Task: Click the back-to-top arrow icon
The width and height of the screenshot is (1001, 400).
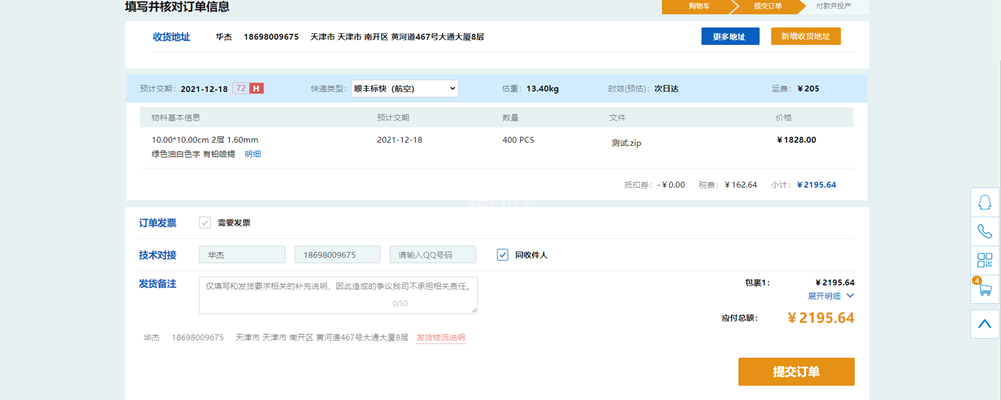Action: pyautogui.click(x=984, y=323)
